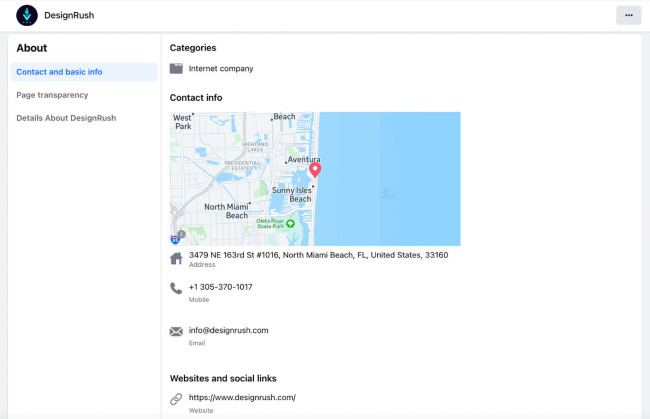
Task: Click the Websites and social links heading
Action: pyautogui.click(x=223, y=378)
